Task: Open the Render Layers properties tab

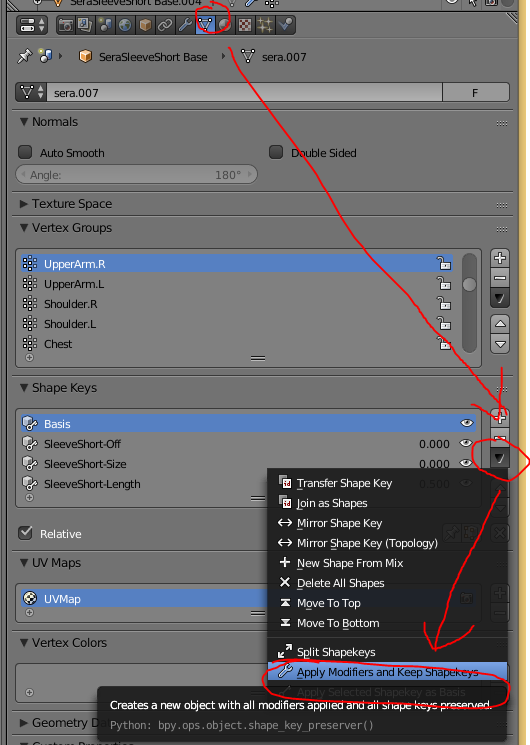Action: point(86,25)
